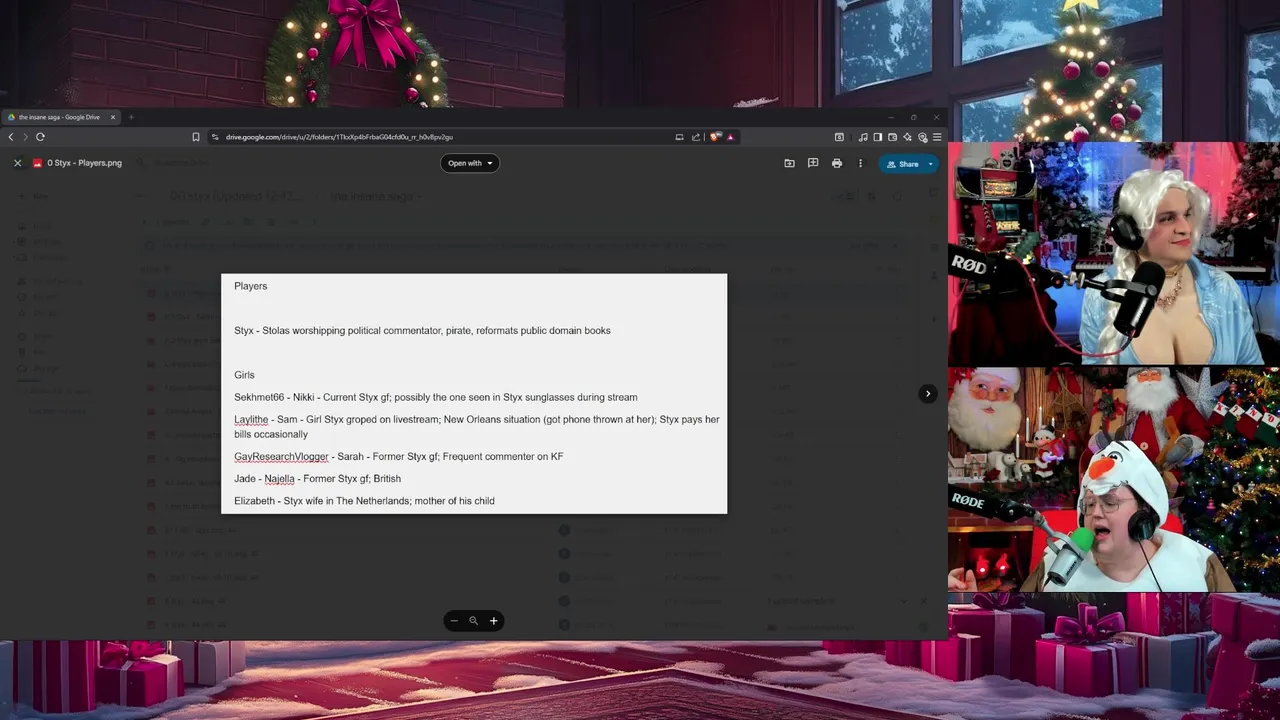Viewport: 1280px width, 720px height.
Task: Click the VPN shield icon
Action: (922, 137)
